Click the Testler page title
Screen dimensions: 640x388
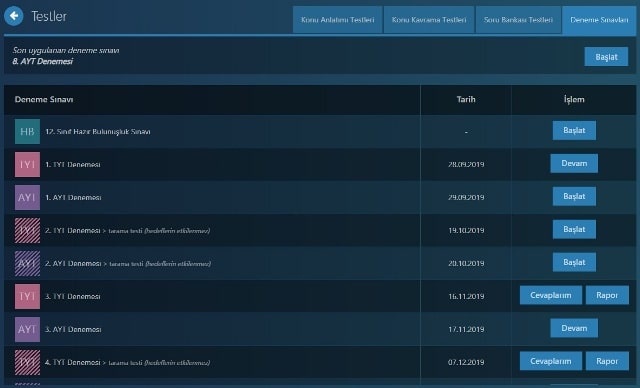coord(49,16)
